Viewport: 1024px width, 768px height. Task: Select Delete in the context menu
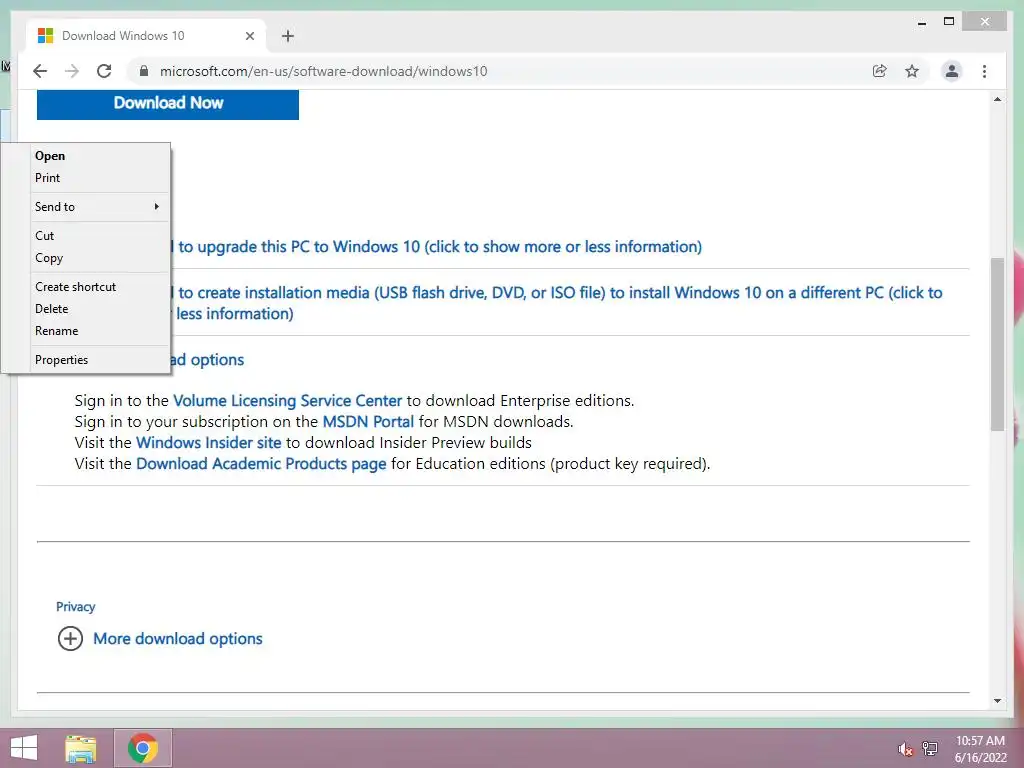click(x=100, y=309)
